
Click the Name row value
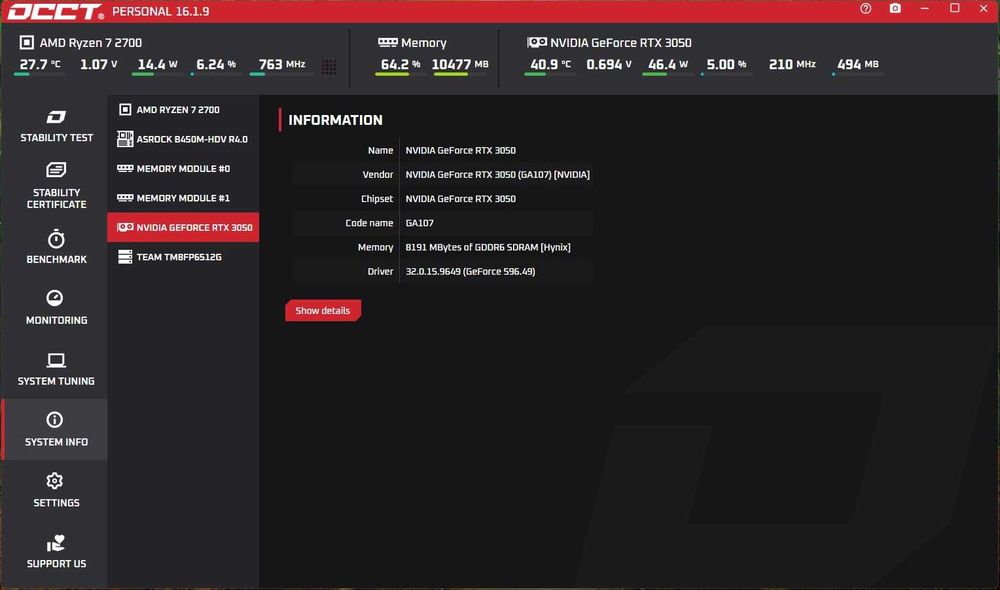point(460,151)
